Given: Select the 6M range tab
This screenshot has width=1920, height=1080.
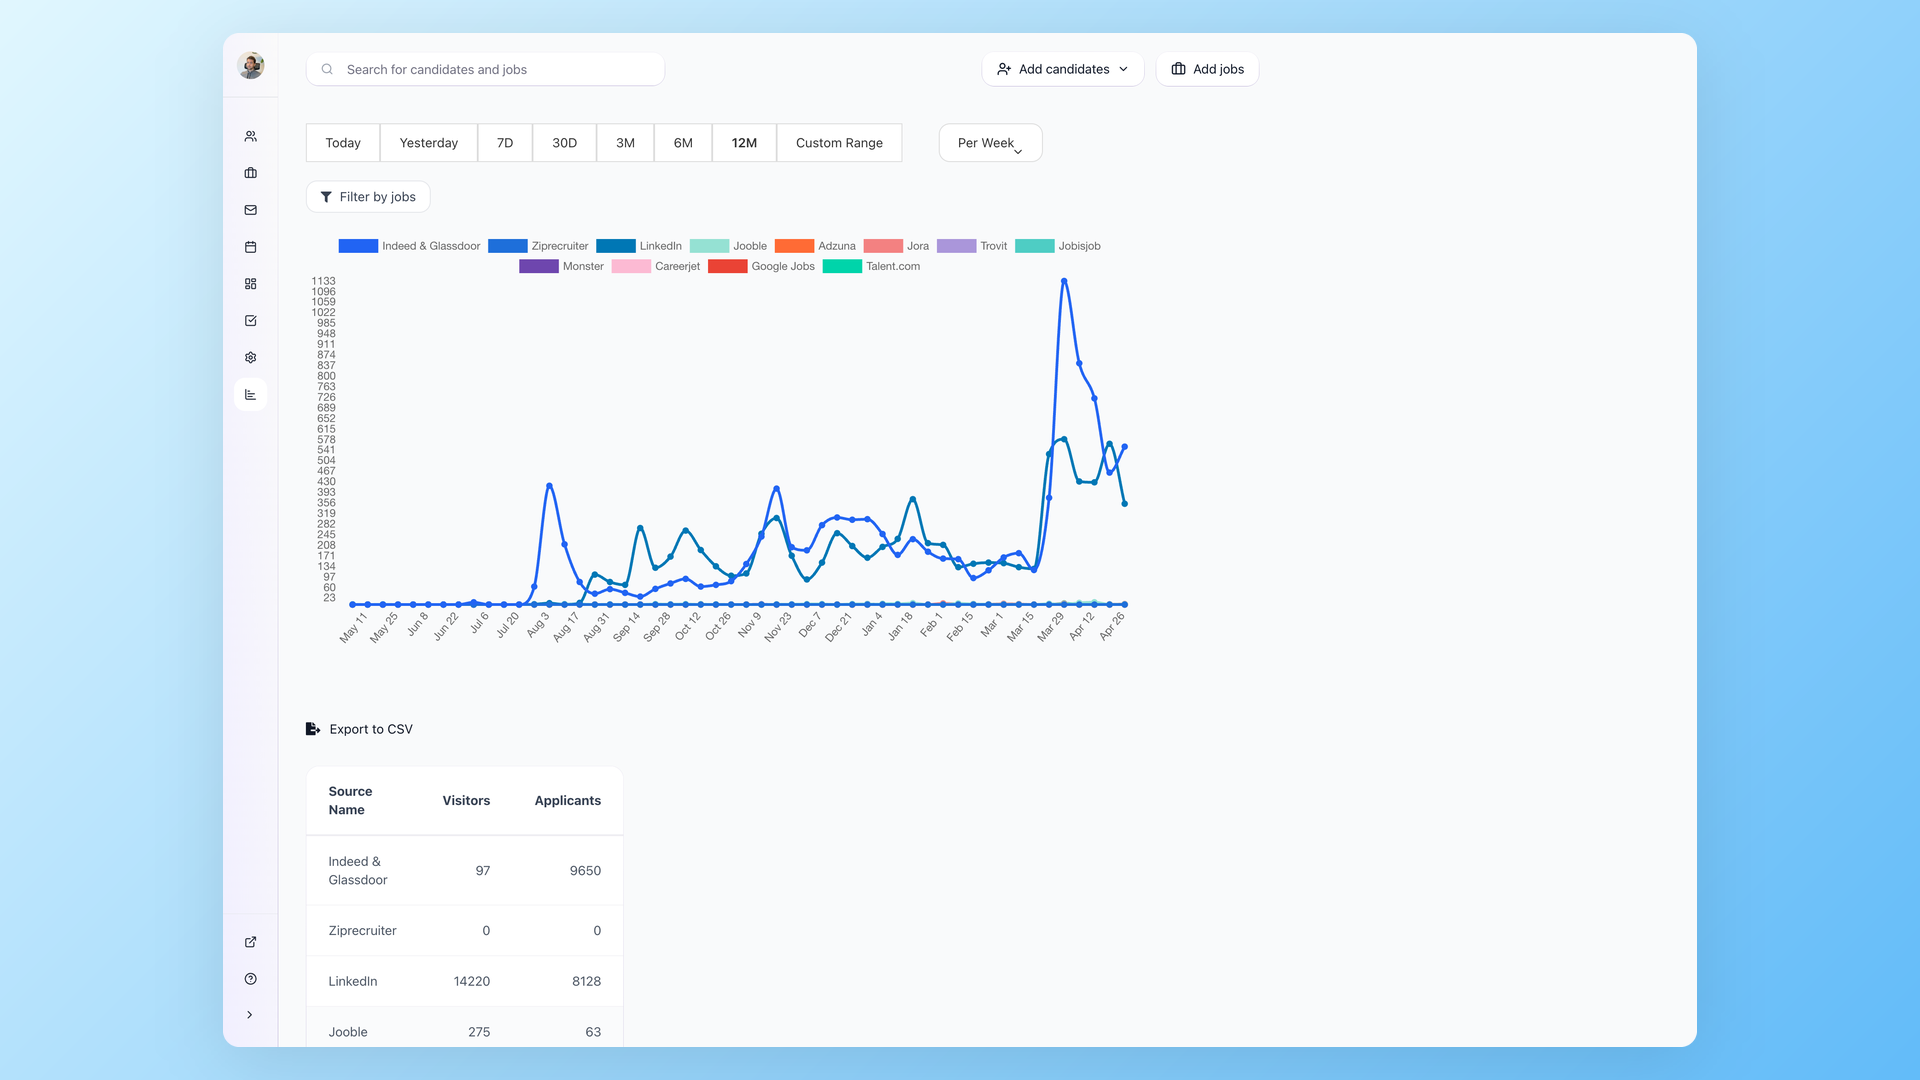Looking at the screenshot, I should pos(683,143).
